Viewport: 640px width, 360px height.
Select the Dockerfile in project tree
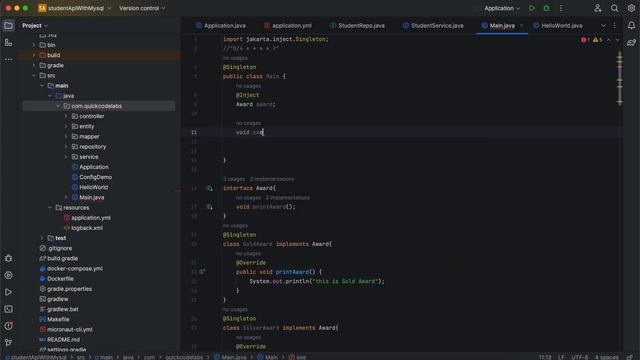click(x=60, y=279)
